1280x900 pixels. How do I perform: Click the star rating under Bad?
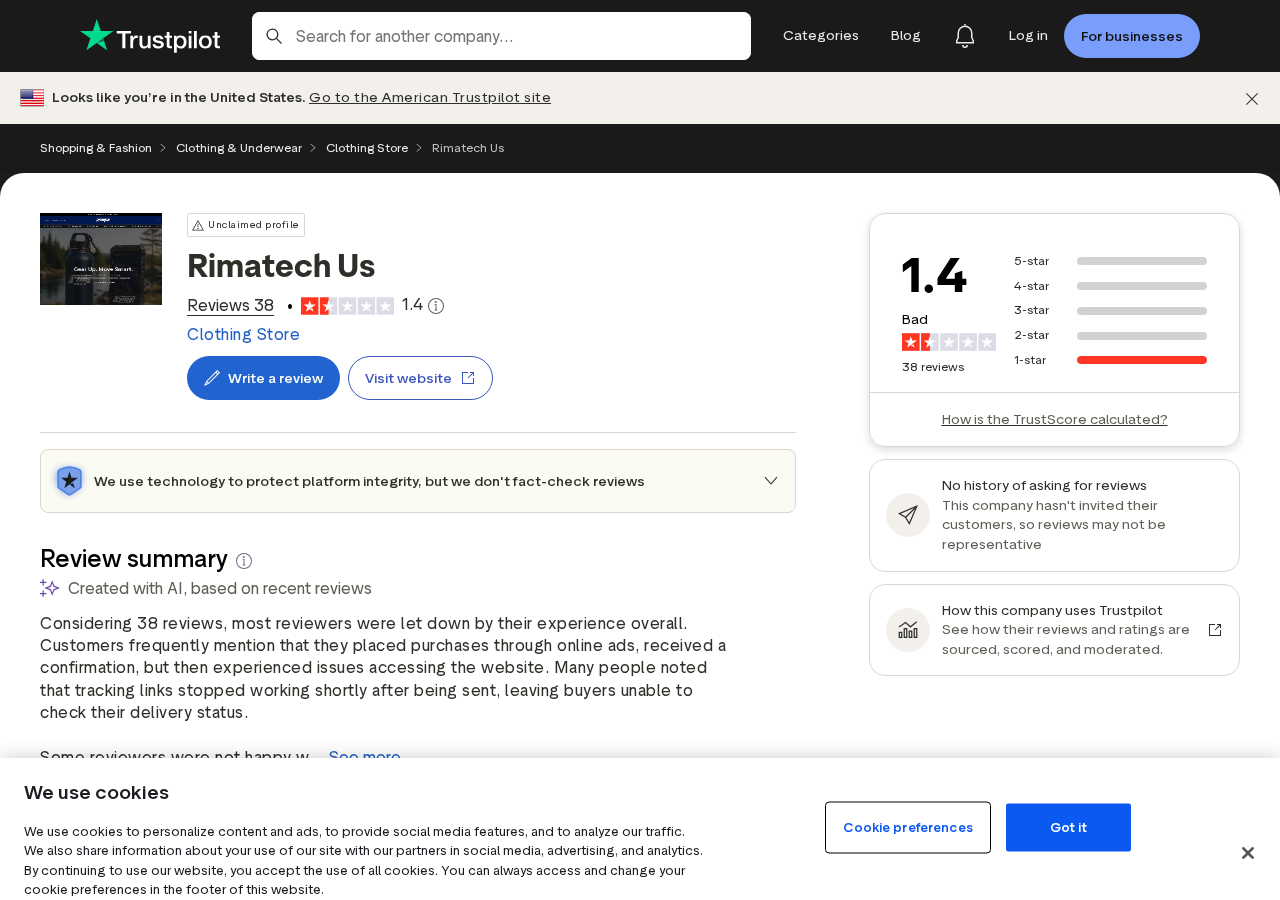[949, 342]
